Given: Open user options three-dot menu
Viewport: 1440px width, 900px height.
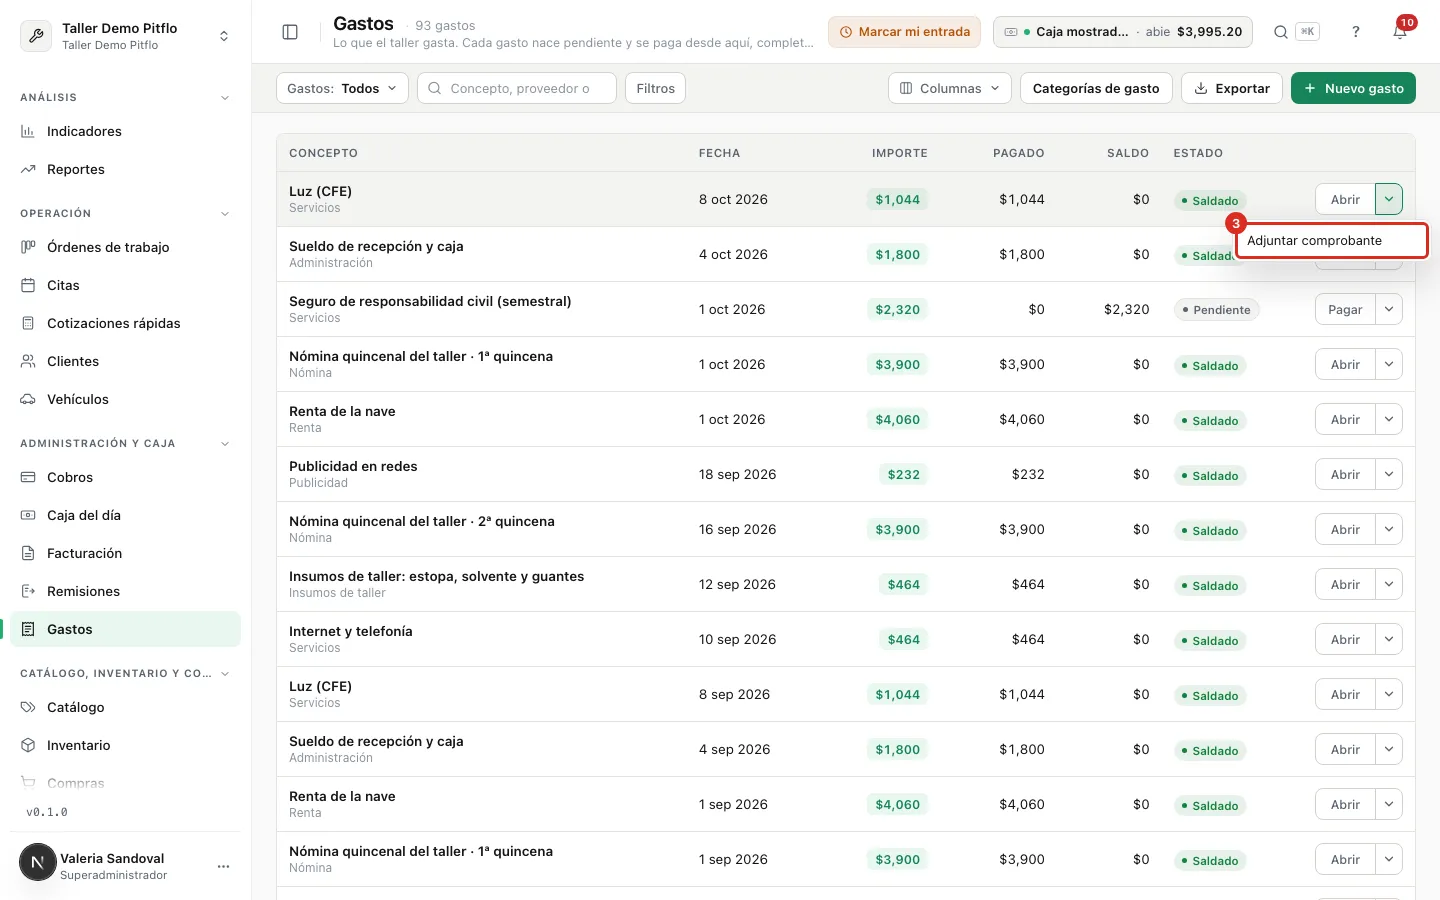Looking at the screenshot, I should pyautogui.click(x=223, y=866).
